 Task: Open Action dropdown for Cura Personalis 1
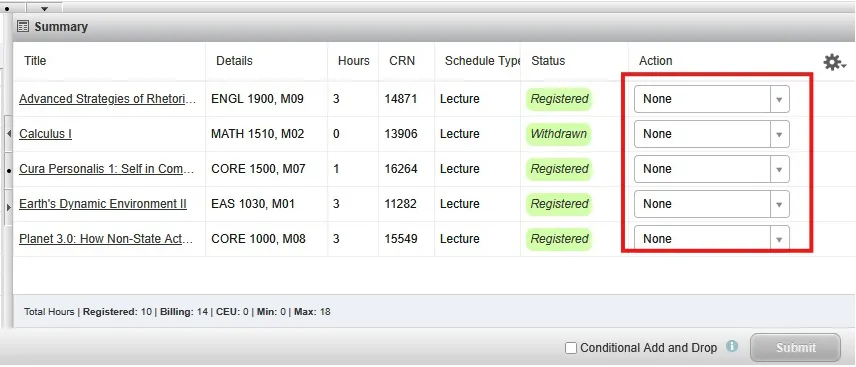(x=711, y=169)
